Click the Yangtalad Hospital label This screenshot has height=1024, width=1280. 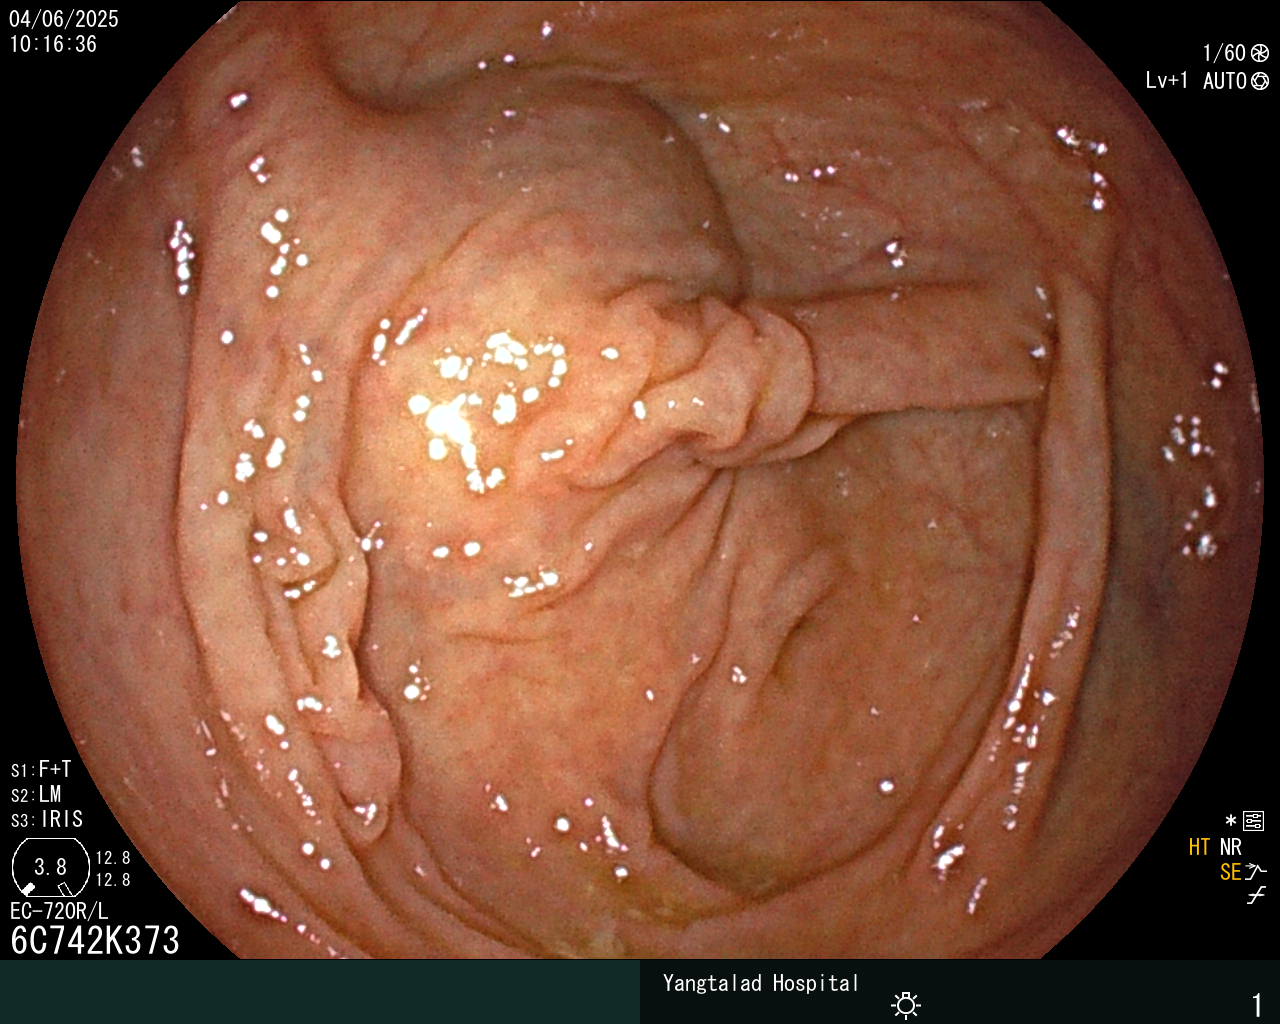tap(761, 983)
